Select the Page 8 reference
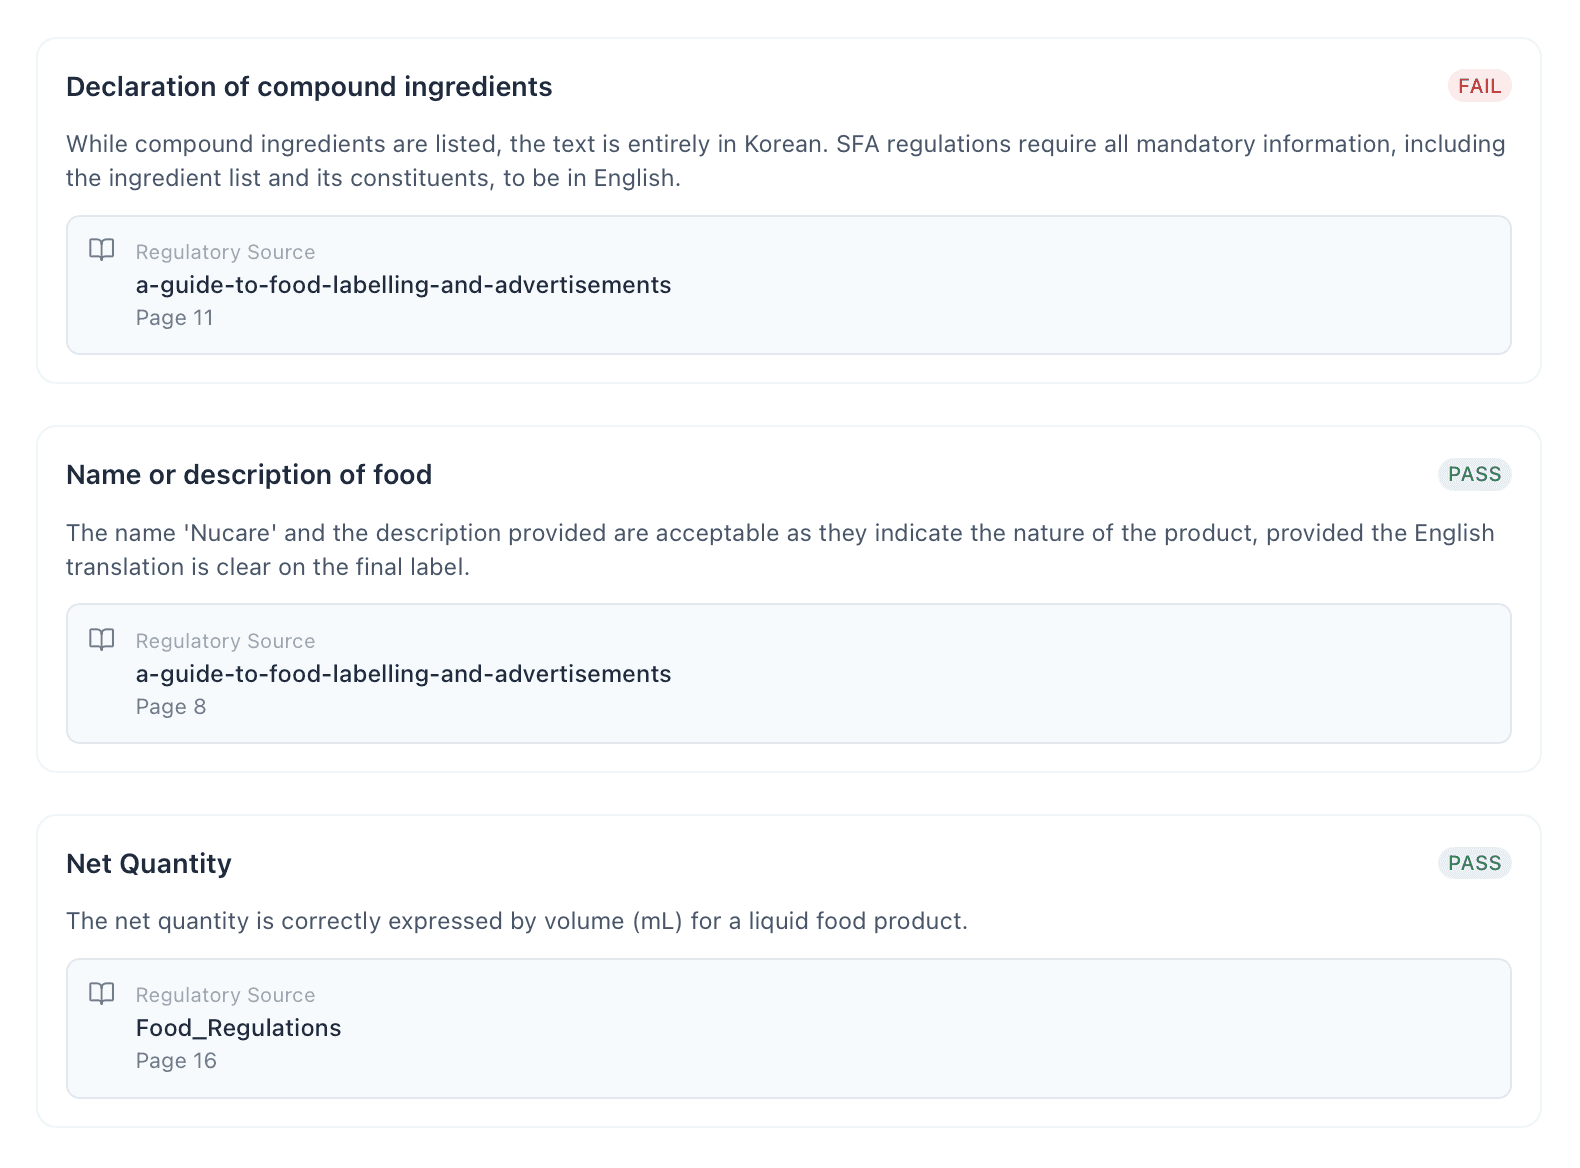This screenshot has height=1168, width=1580. (171, 707)
